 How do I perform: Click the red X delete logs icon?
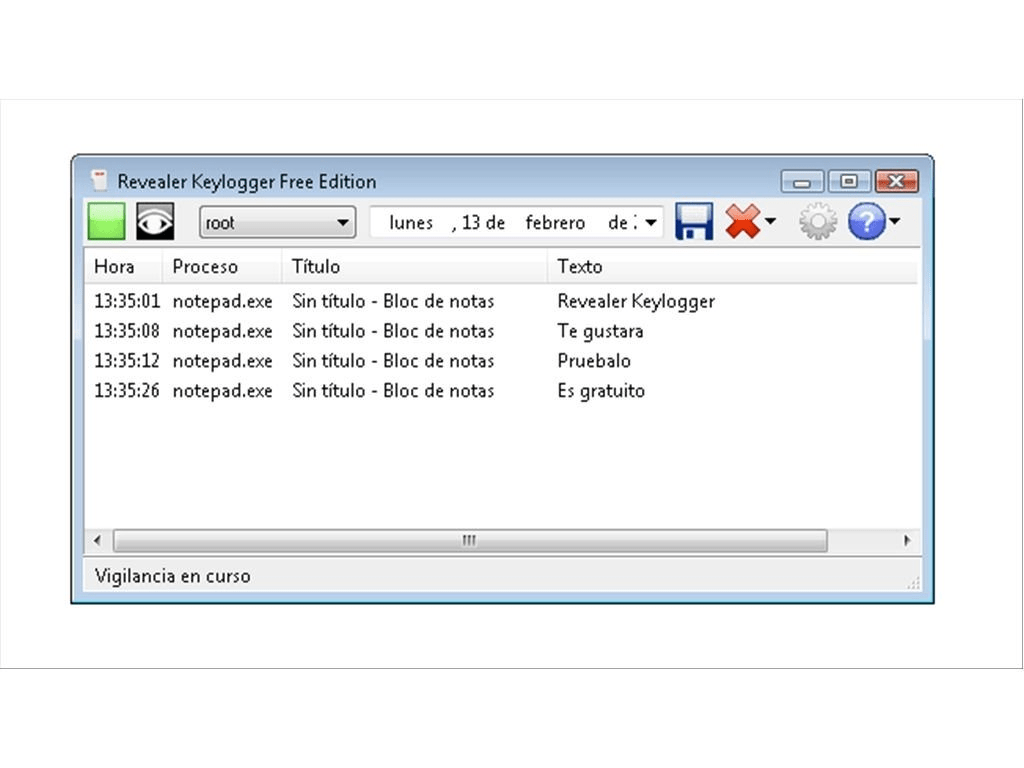point(743,222)
